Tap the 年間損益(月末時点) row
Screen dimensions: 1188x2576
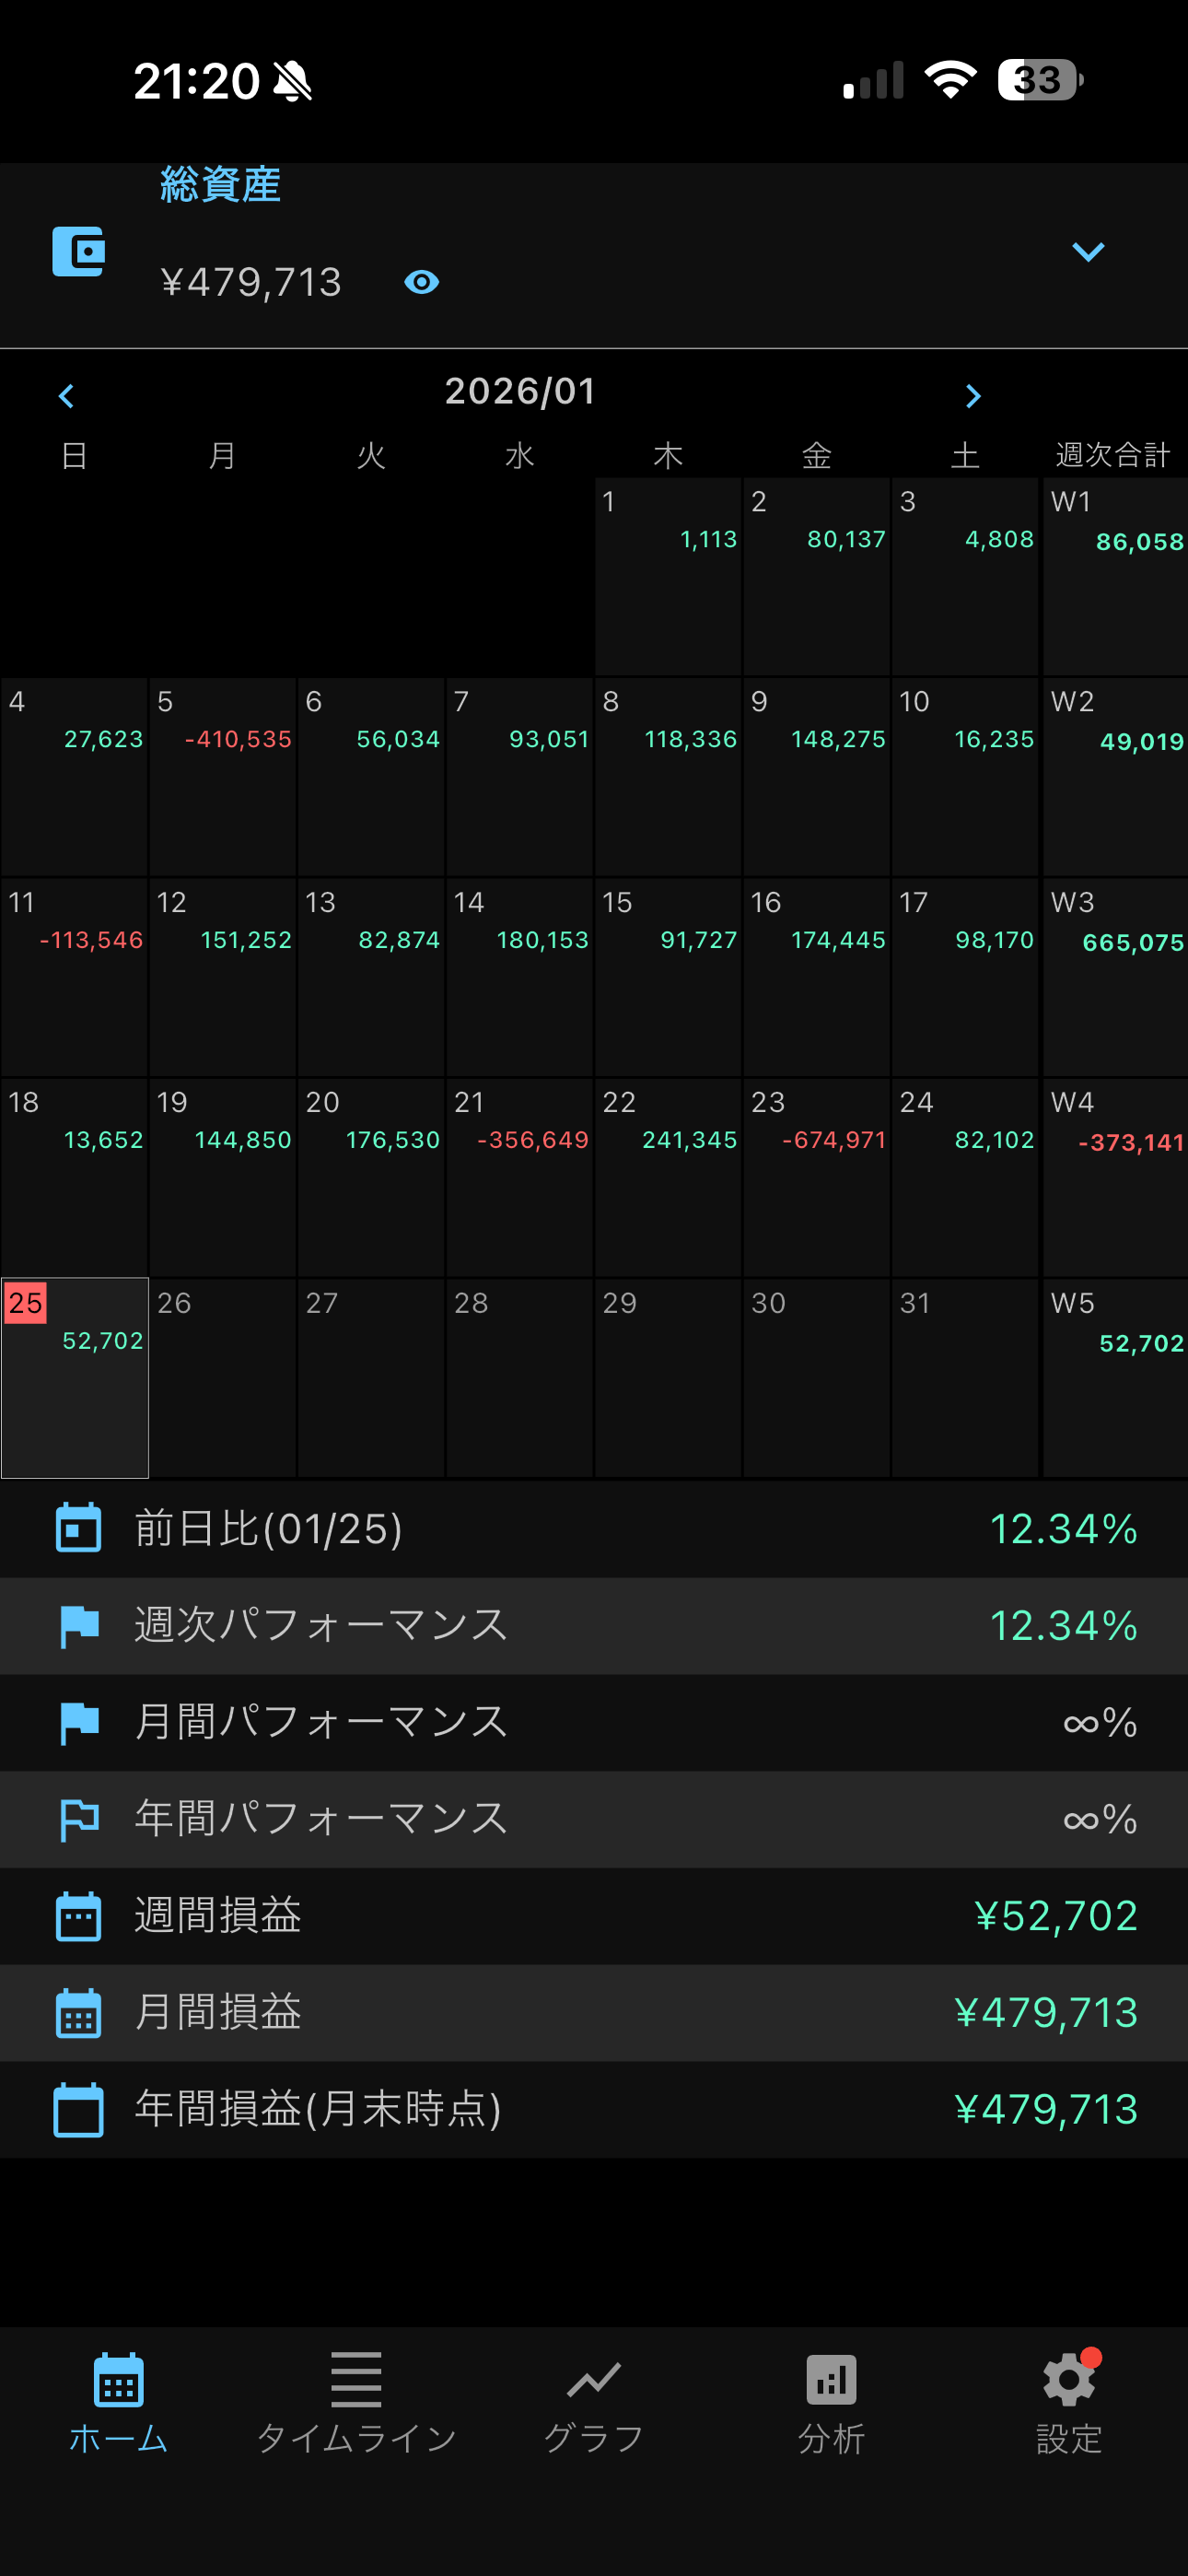click(x=594, y=2109)
